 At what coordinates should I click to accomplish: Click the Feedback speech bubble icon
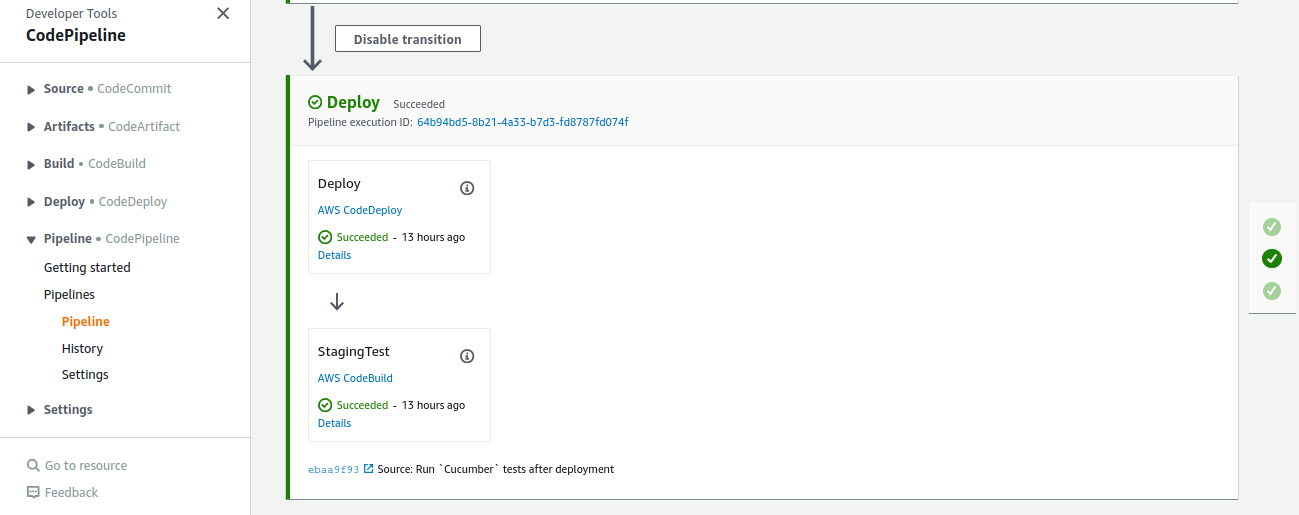(33, 492)
